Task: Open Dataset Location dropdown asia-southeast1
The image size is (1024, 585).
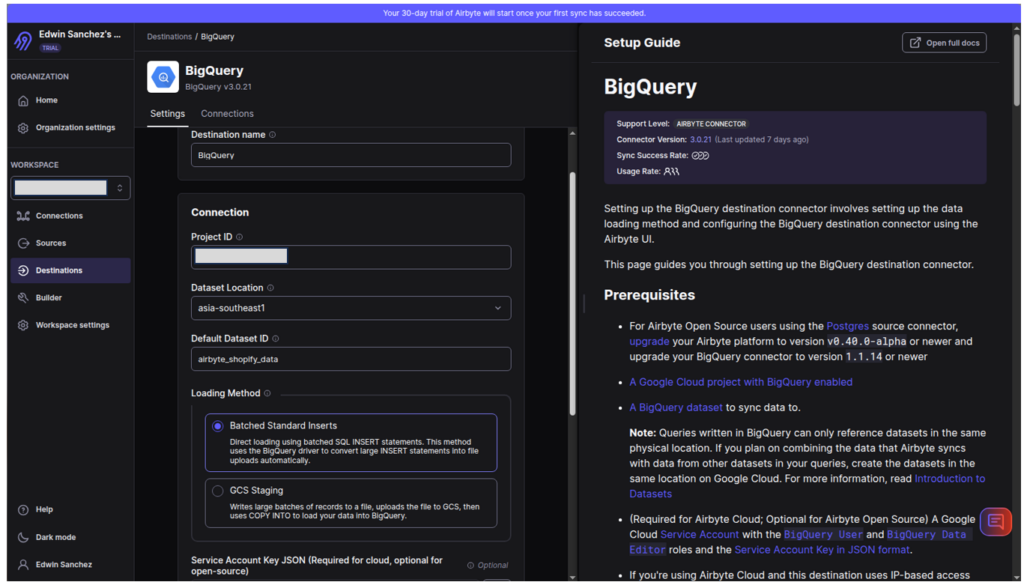Action: pos(351,308)
